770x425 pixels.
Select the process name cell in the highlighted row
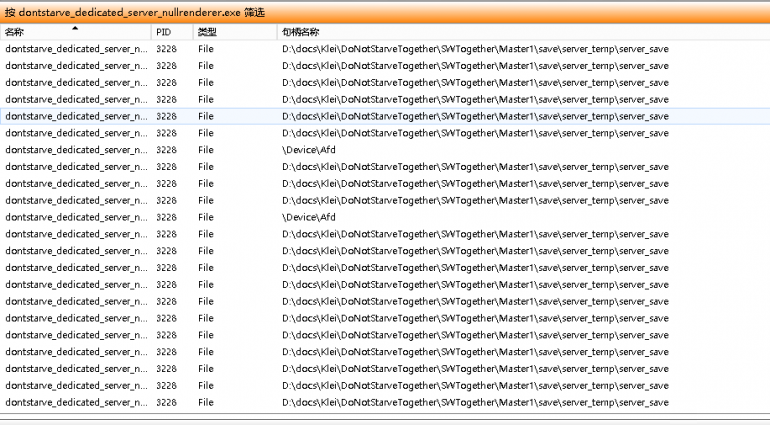point(76,116)
